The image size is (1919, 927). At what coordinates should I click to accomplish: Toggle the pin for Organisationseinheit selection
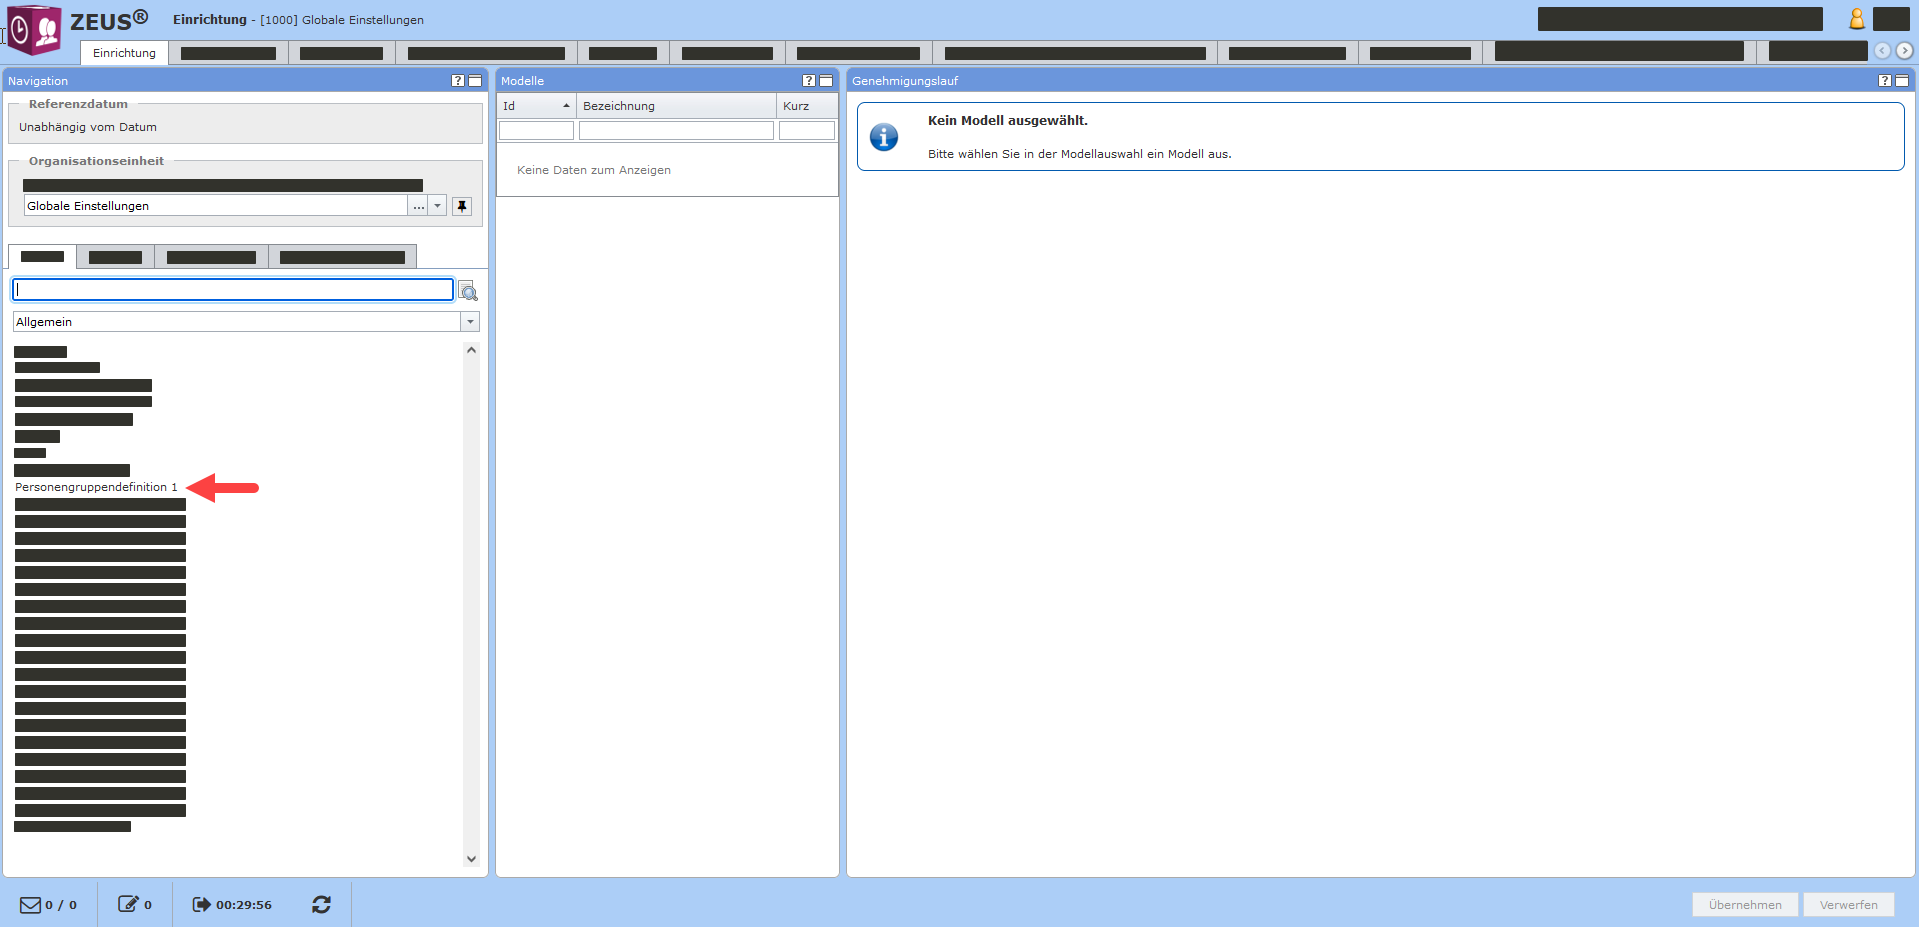tap(462, 206)
